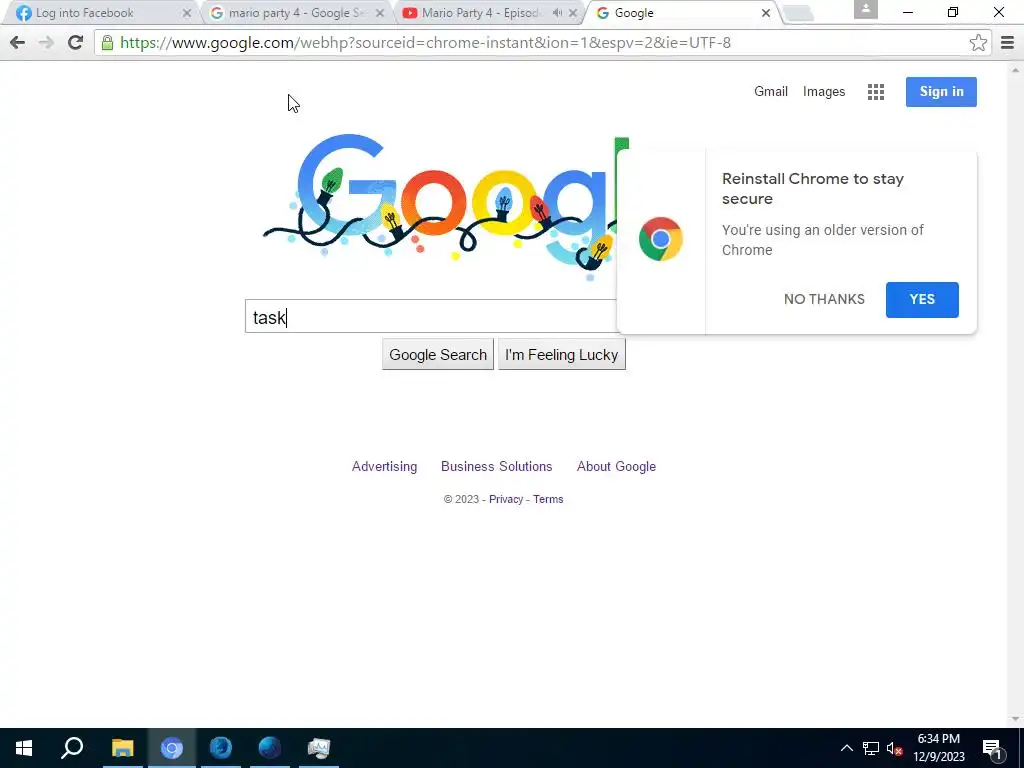Open the Privacy link

point(505,500)
